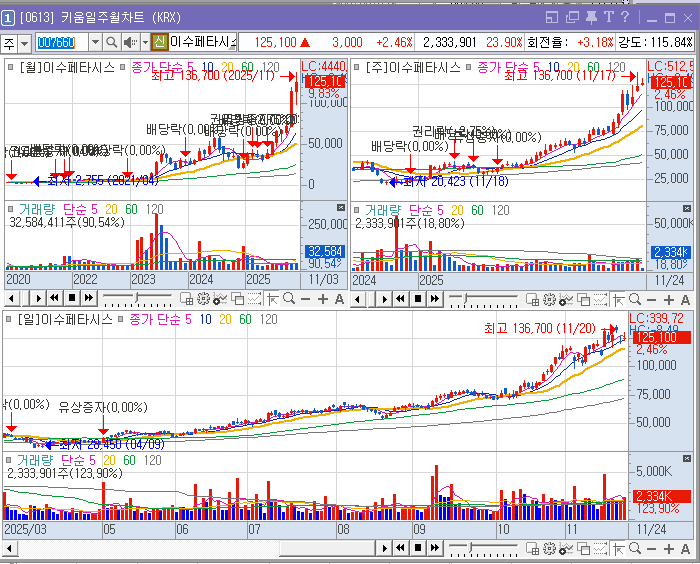Rewind the daily chart to the start
The image size is (700, 564).
click(400, 548)
